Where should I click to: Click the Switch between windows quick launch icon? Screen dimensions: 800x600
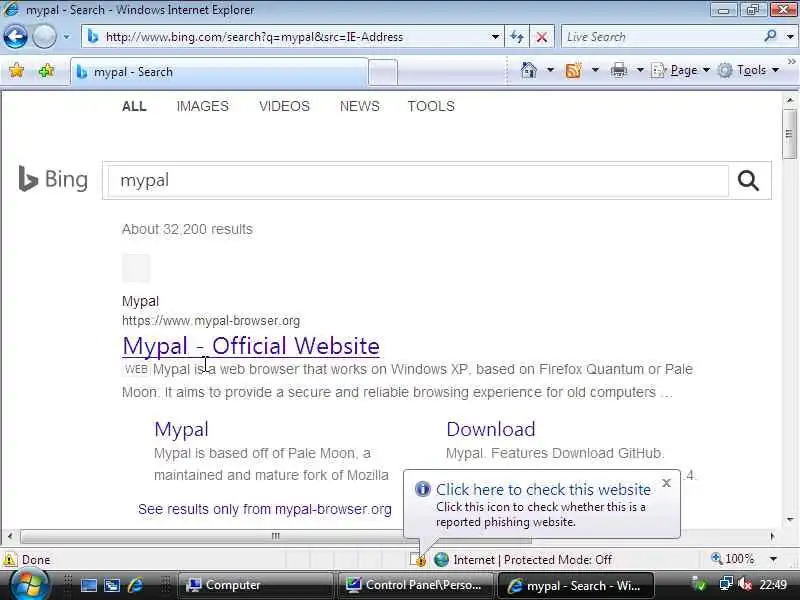112,585
